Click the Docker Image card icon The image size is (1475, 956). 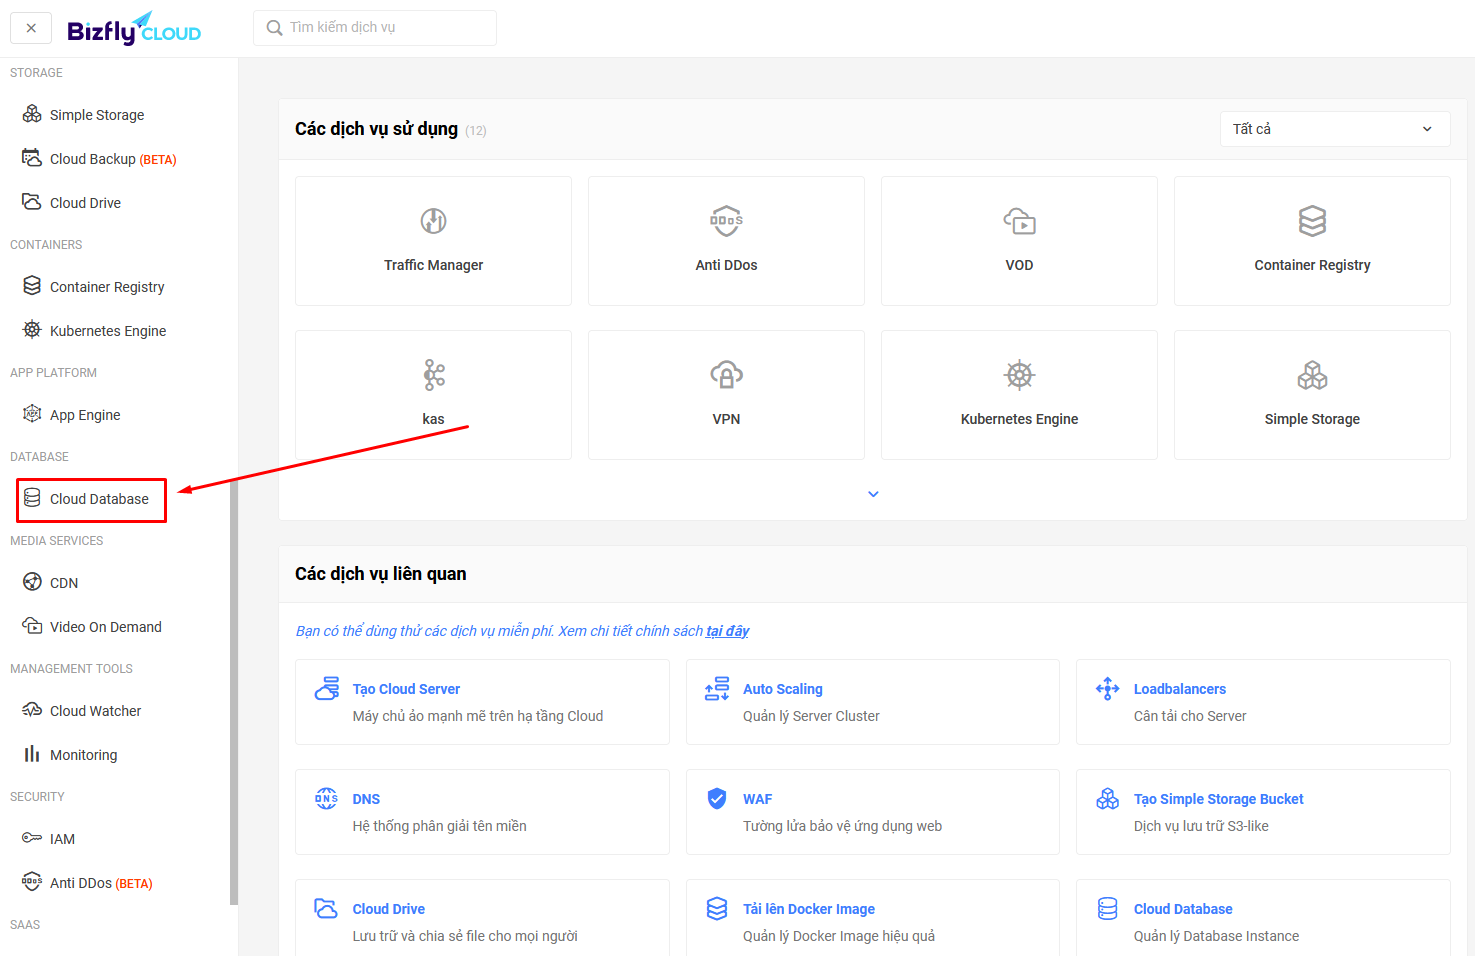tap(717, 908)
